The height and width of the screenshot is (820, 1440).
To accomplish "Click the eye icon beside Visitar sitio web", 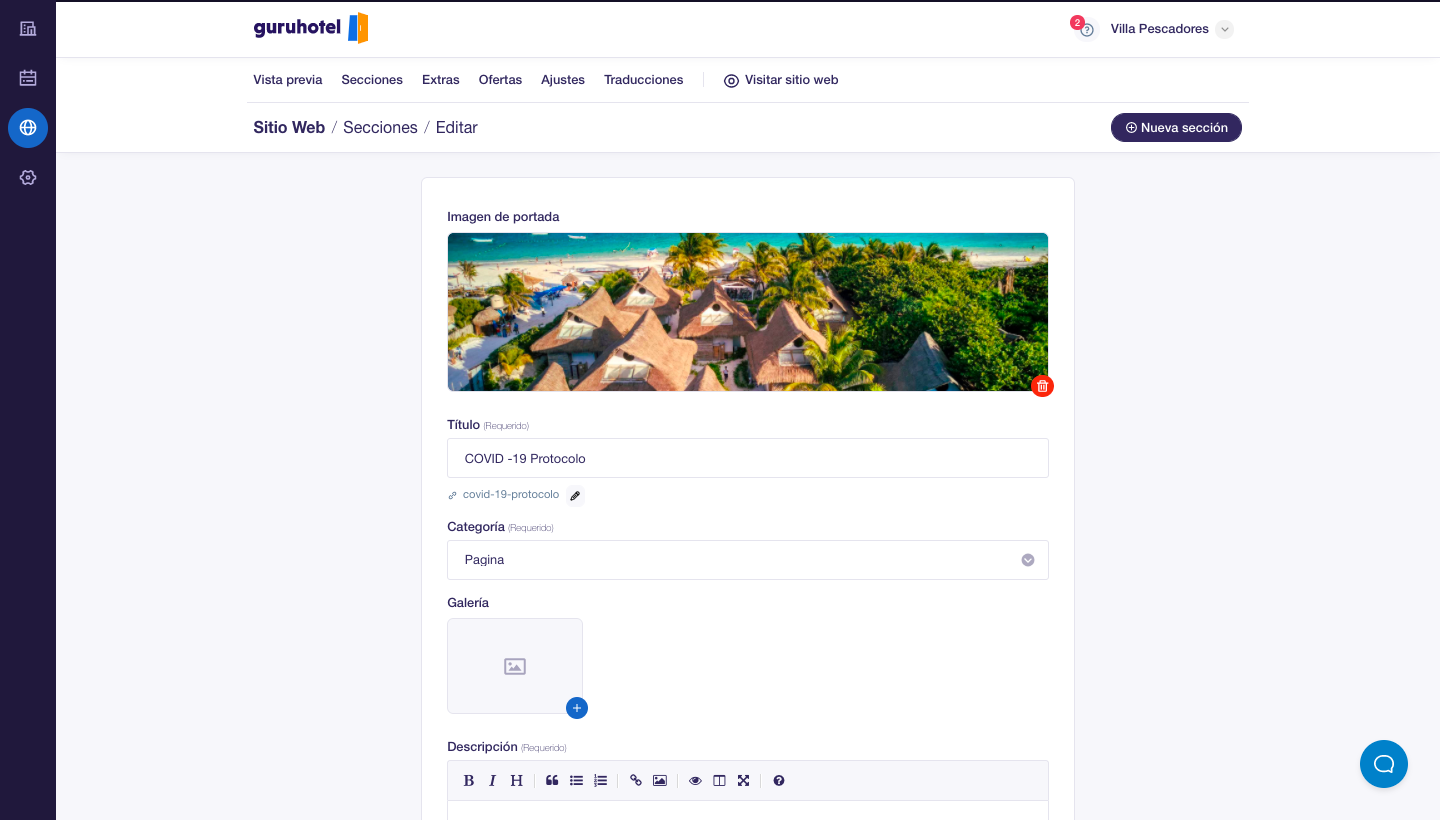I will 731,81.
